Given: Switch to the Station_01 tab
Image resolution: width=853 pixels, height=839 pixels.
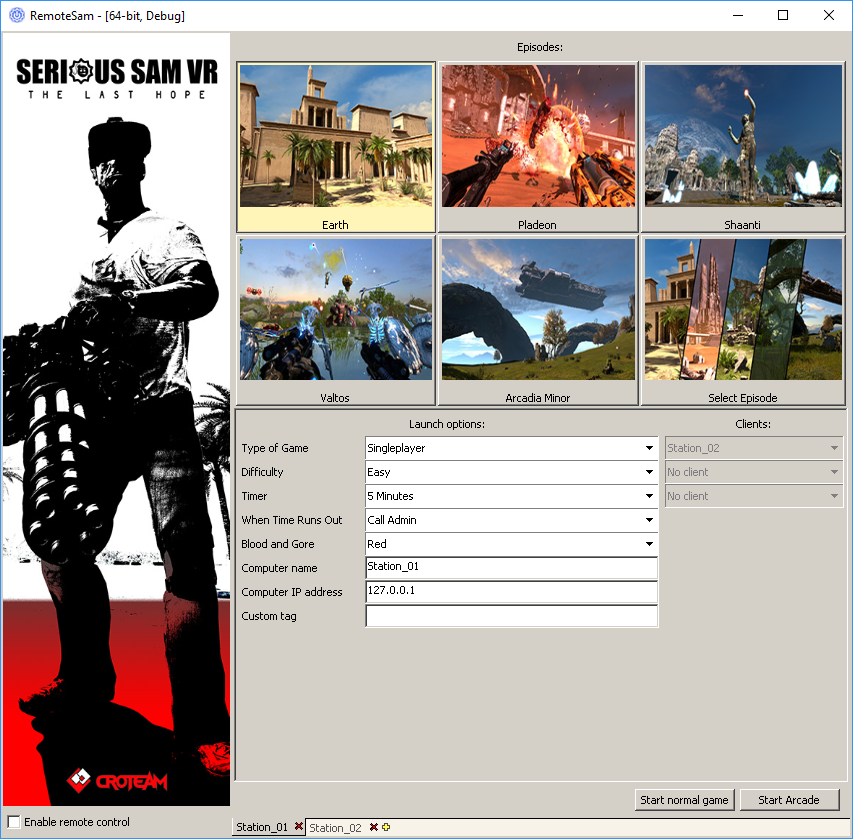Looking at the screenshot, I should pyautogui.click(x=262, y=826).
